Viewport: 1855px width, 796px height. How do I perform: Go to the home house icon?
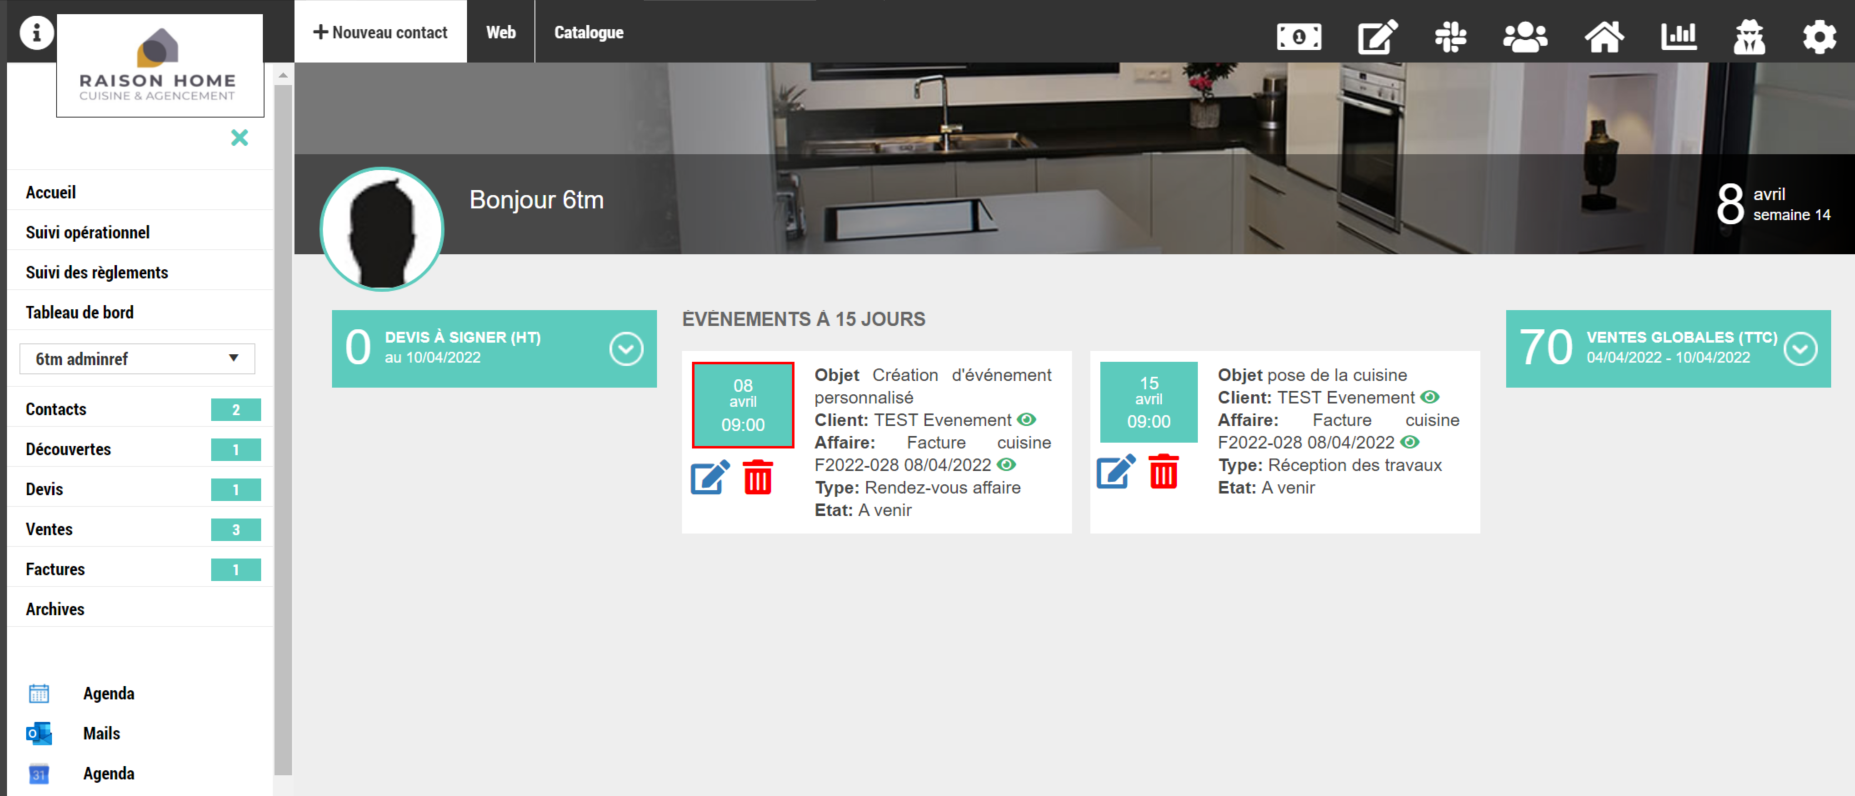coord(1603,37)
